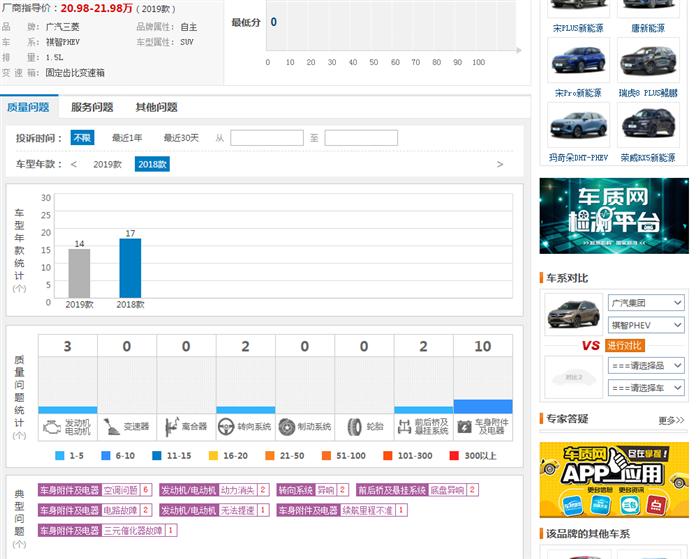The height and width of the screenshot is (559, 700).
Task: Click the front/rear axle suspension icon
Action: 404,427
